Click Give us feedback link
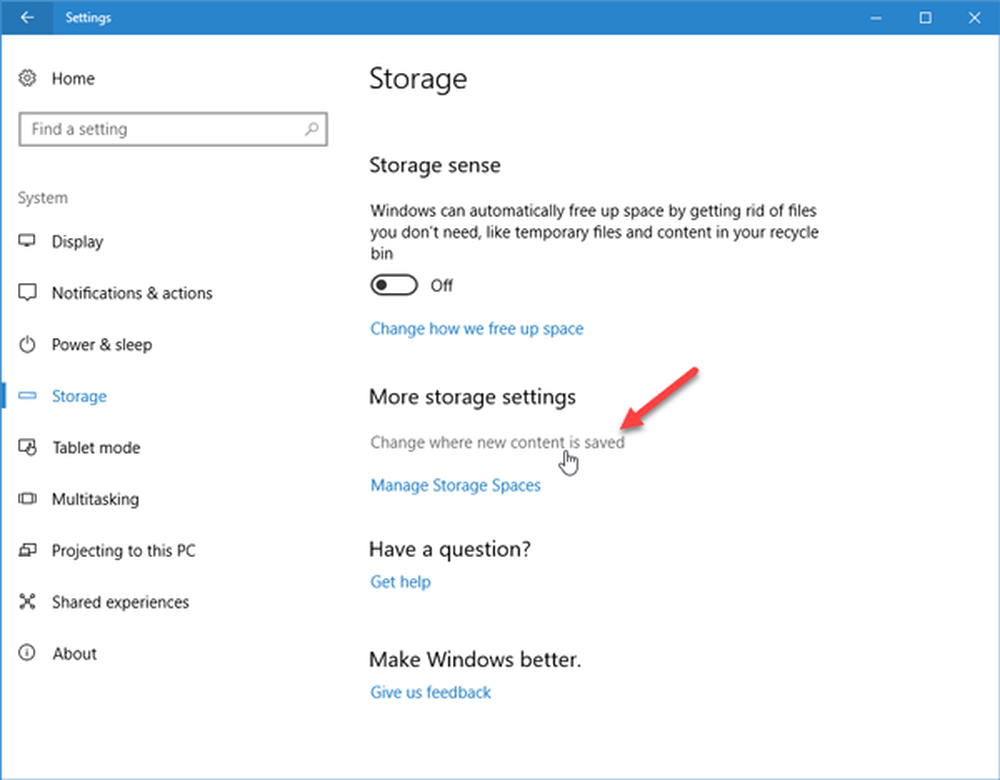This screenshot has height=780, width=1000. pos(430,692)
